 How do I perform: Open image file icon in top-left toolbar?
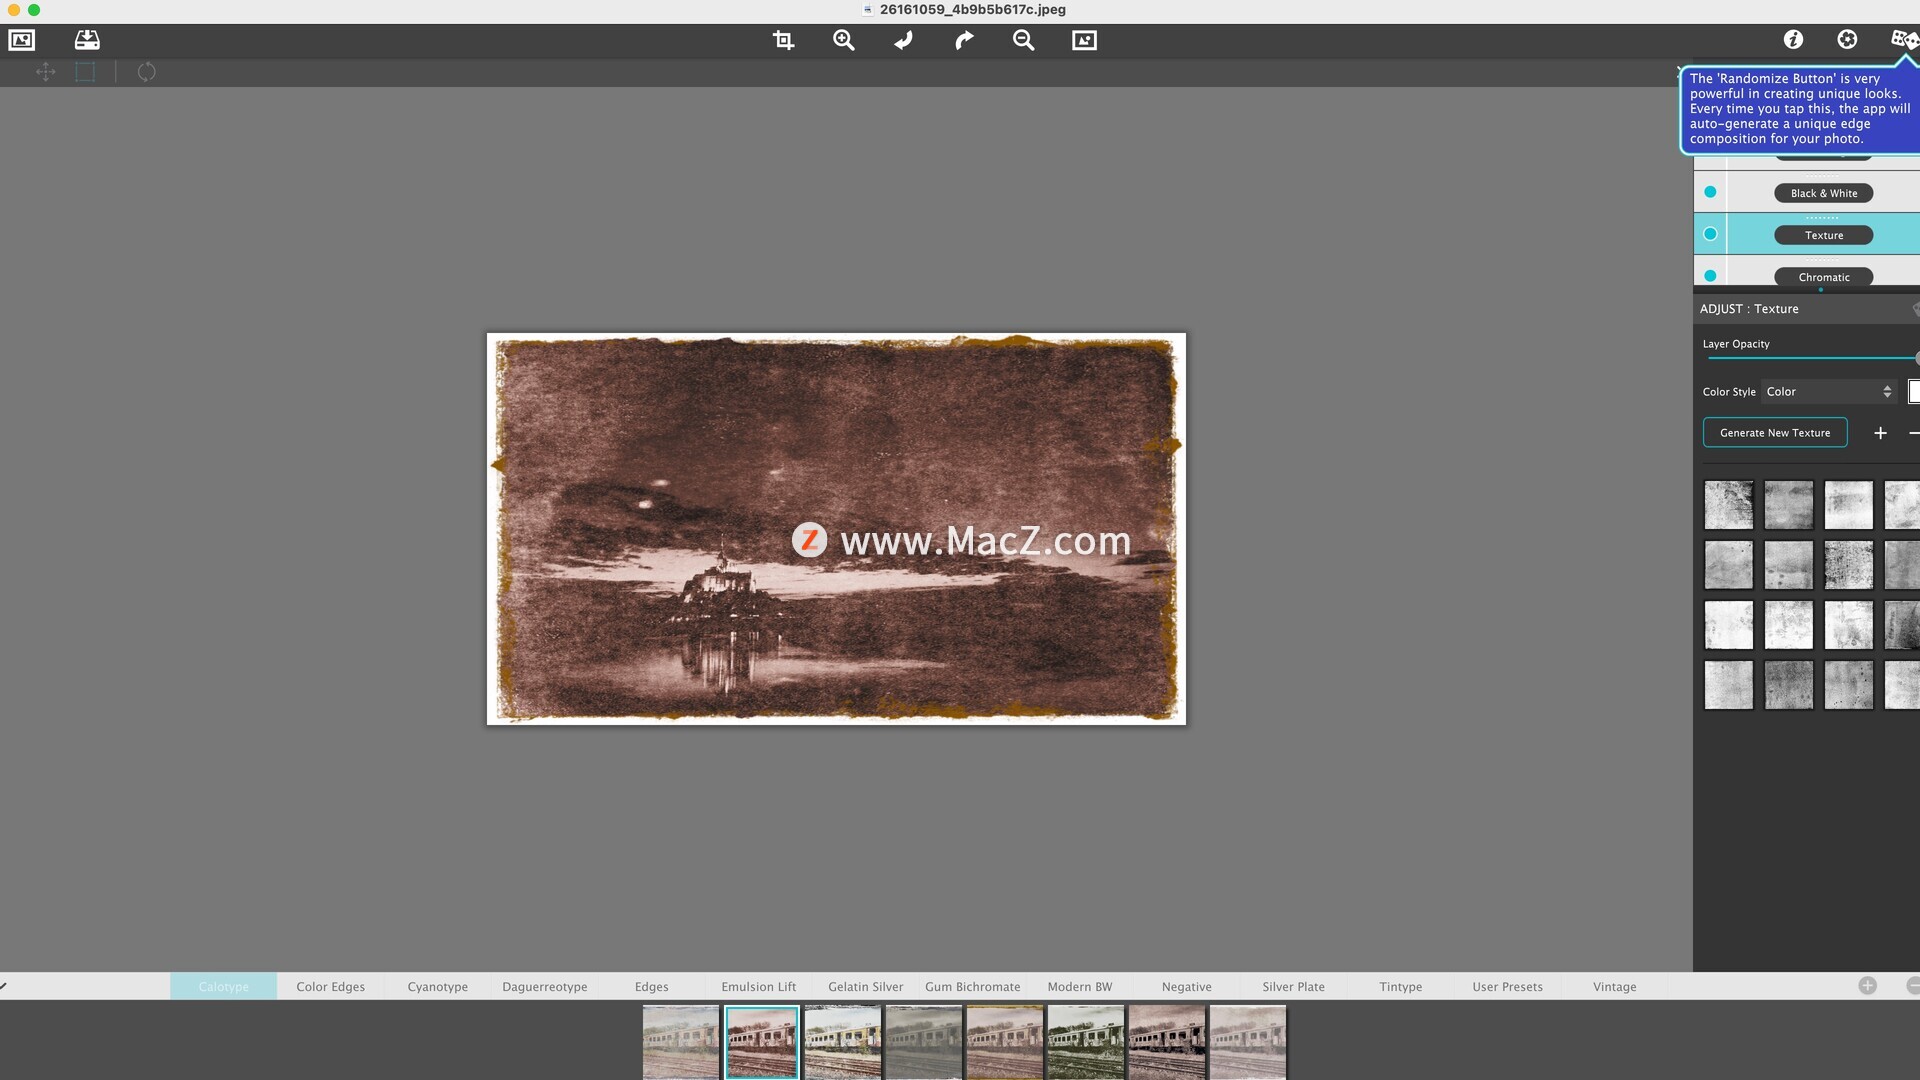point(21,40)
